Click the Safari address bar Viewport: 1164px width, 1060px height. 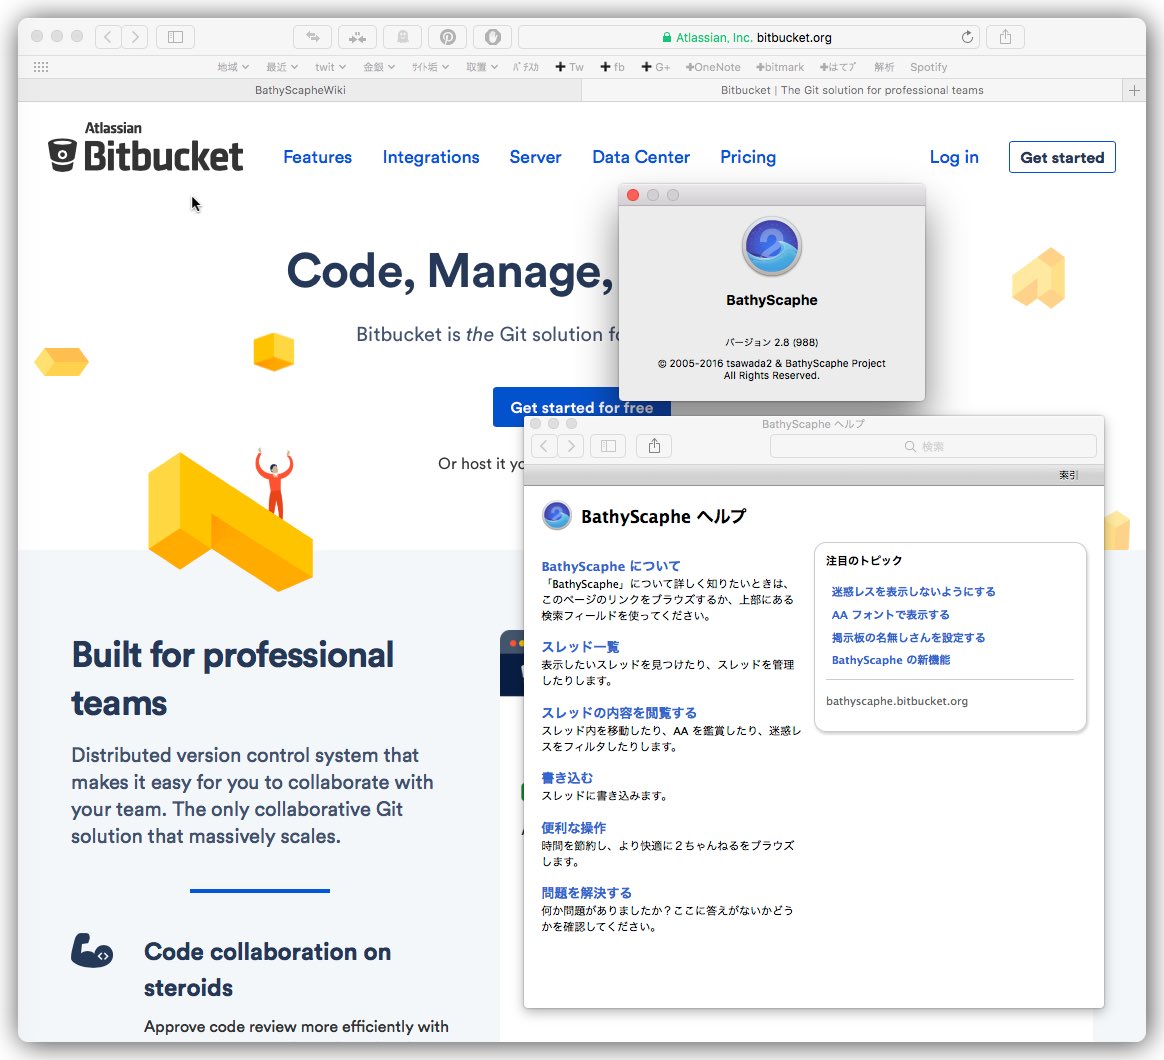[748, 37]
